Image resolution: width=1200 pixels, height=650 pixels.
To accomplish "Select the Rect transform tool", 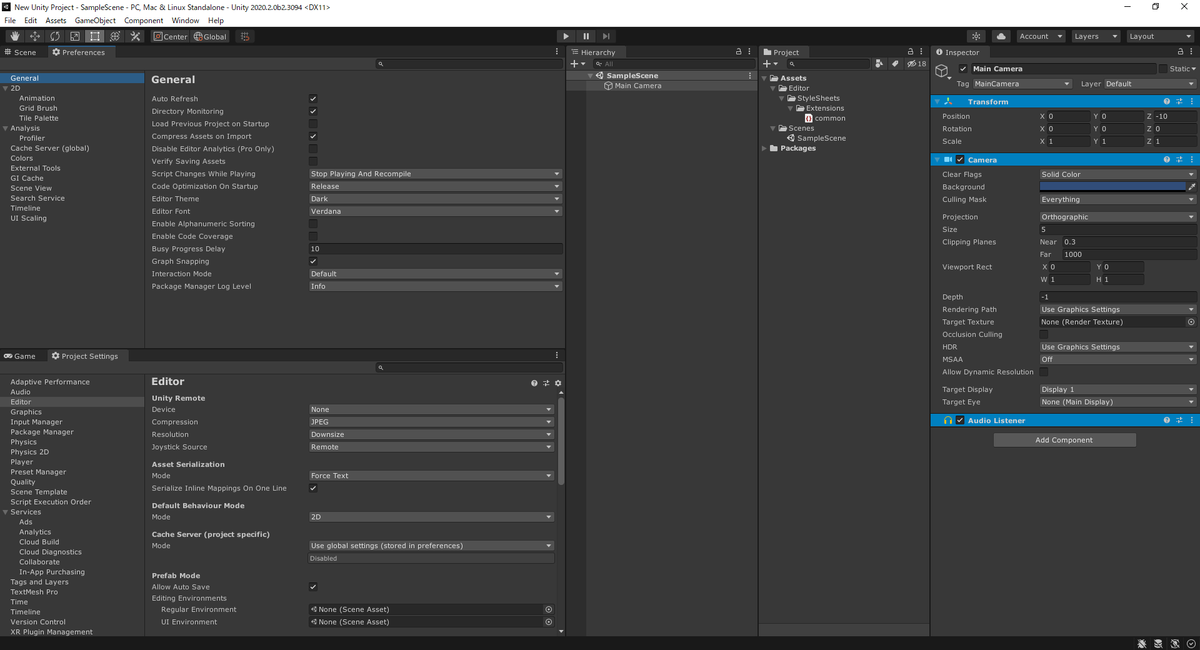I will pos(95,36).
